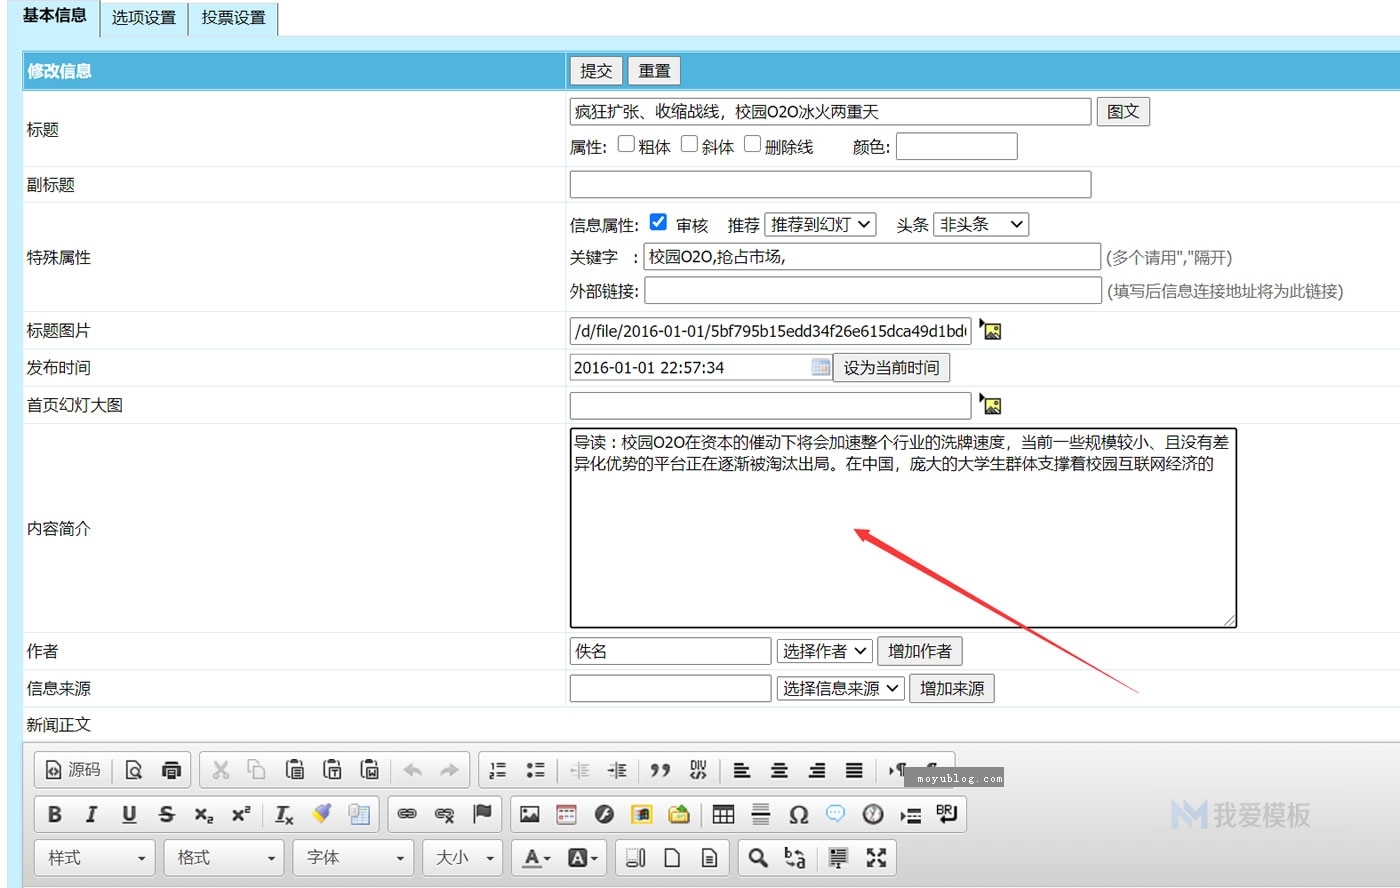Switch to the 投票设置 tab
Image resolution: width=1400 pixels, height=888 pixels.
233,18
